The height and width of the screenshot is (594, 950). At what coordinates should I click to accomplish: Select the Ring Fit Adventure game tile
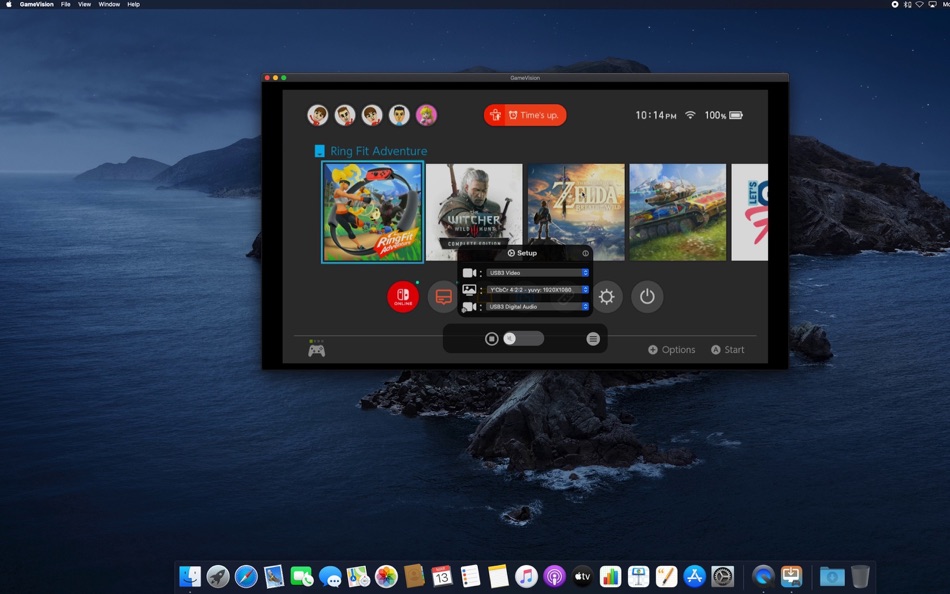click(x=373, y=212)
